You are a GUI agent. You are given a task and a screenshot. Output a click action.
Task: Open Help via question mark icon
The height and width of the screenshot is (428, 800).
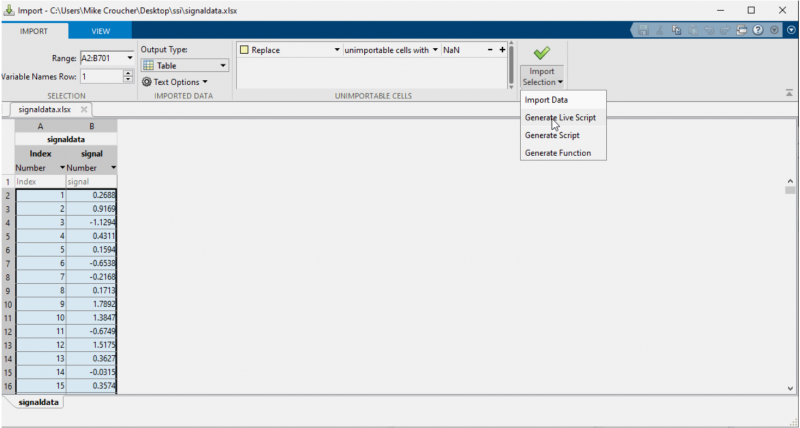tap(758, 31)
